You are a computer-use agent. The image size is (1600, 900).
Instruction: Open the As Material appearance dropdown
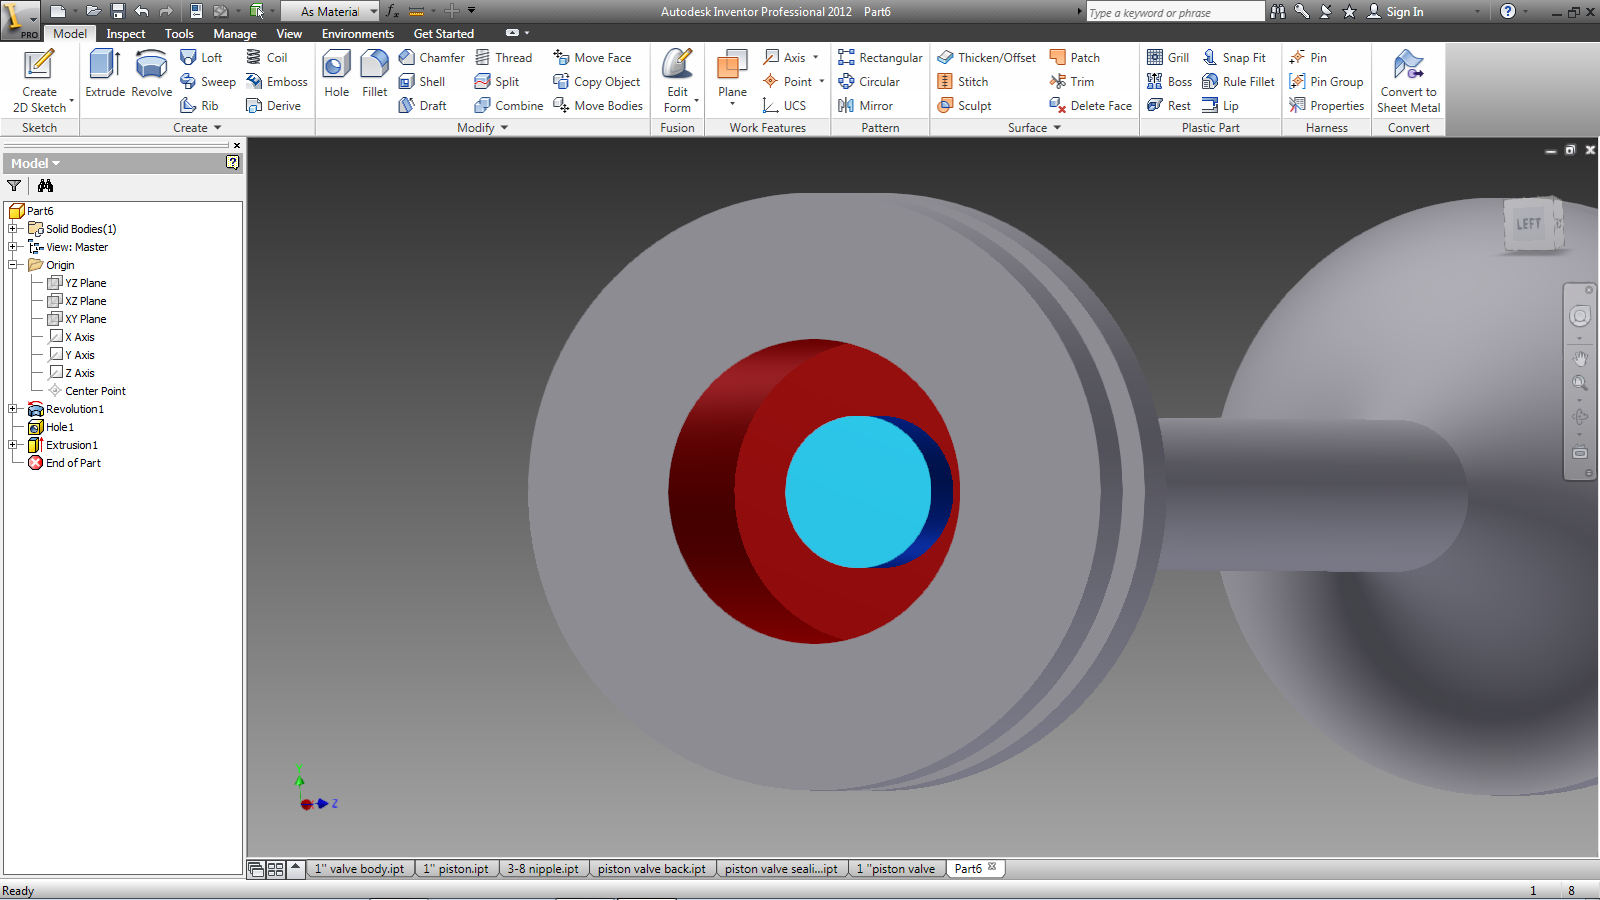coord(374,12)
